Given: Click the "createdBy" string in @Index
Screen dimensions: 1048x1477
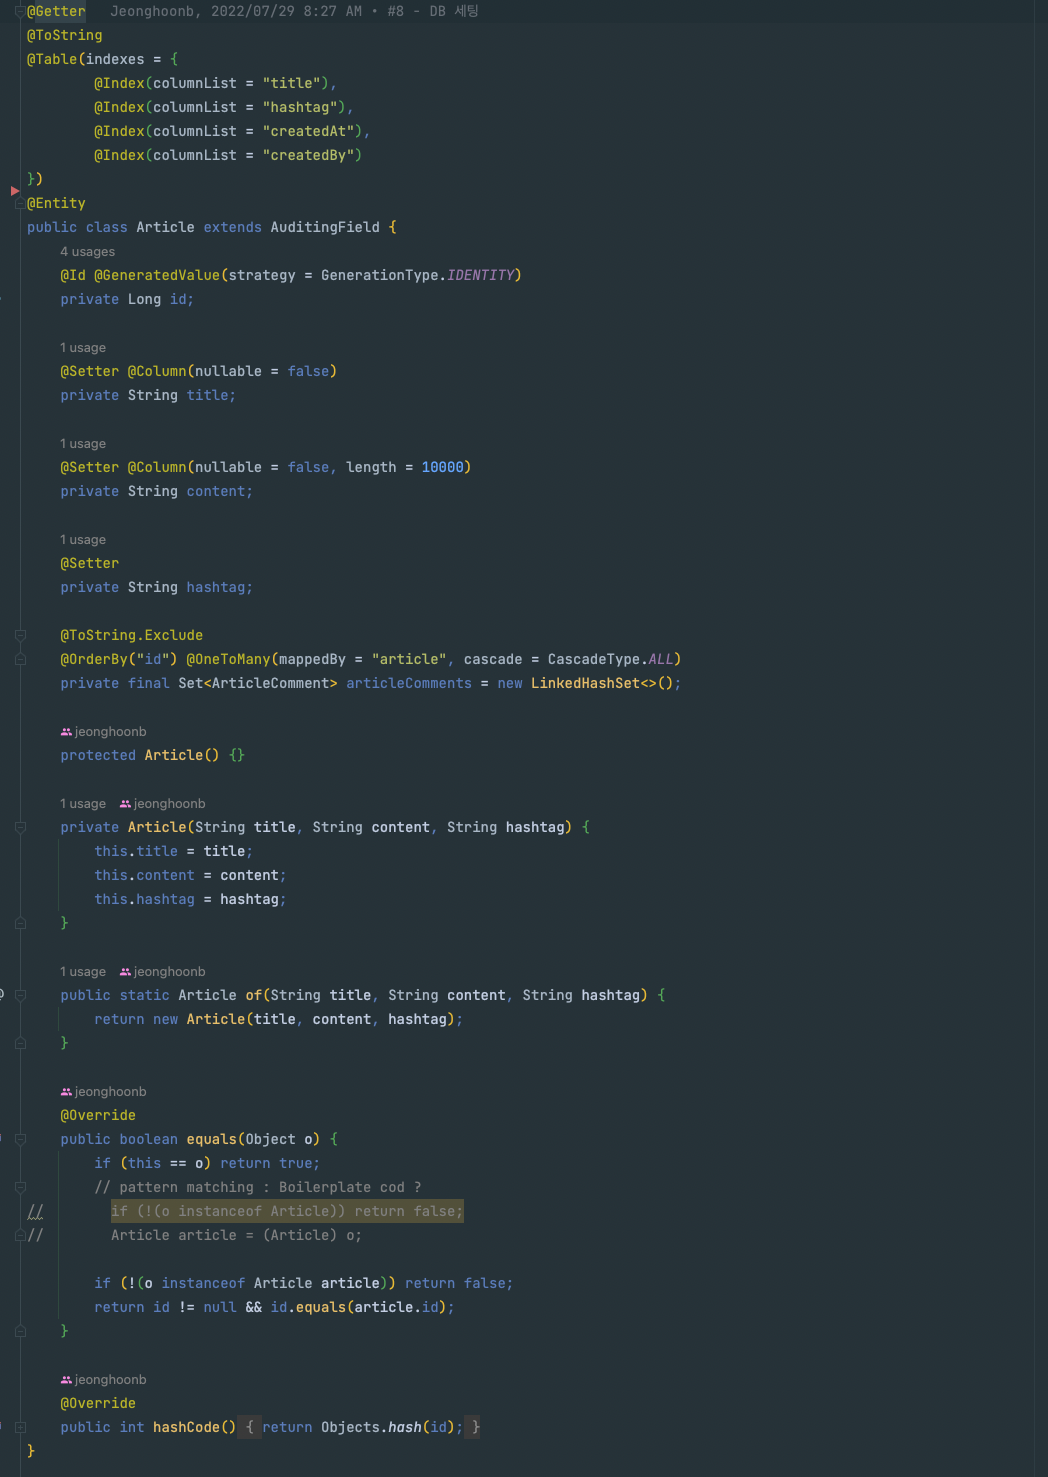Looking at the screenshot, I should coord(309,156).
